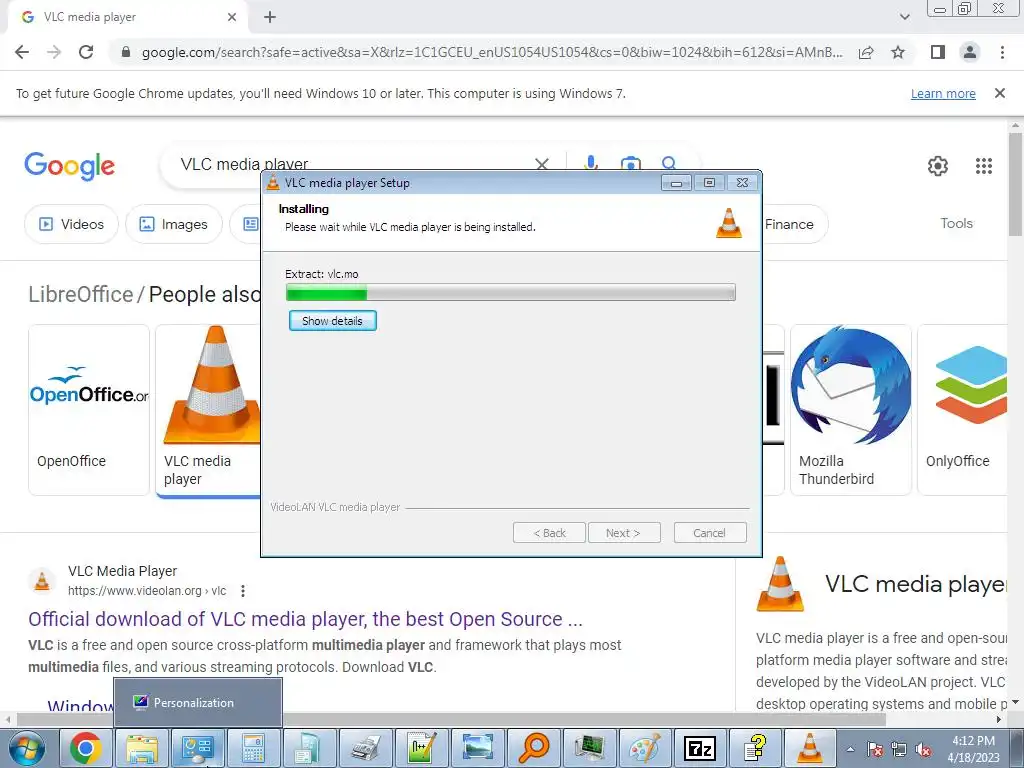The height and width of the screenshot is (768, 1024).
Task: Click the taskbar clock showing 4:12 PM
Action: (973, 749)
